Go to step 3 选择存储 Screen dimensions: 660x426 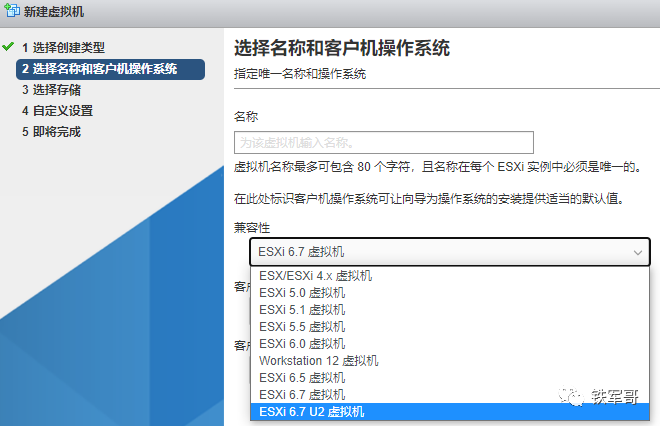(x=51, y=90)
